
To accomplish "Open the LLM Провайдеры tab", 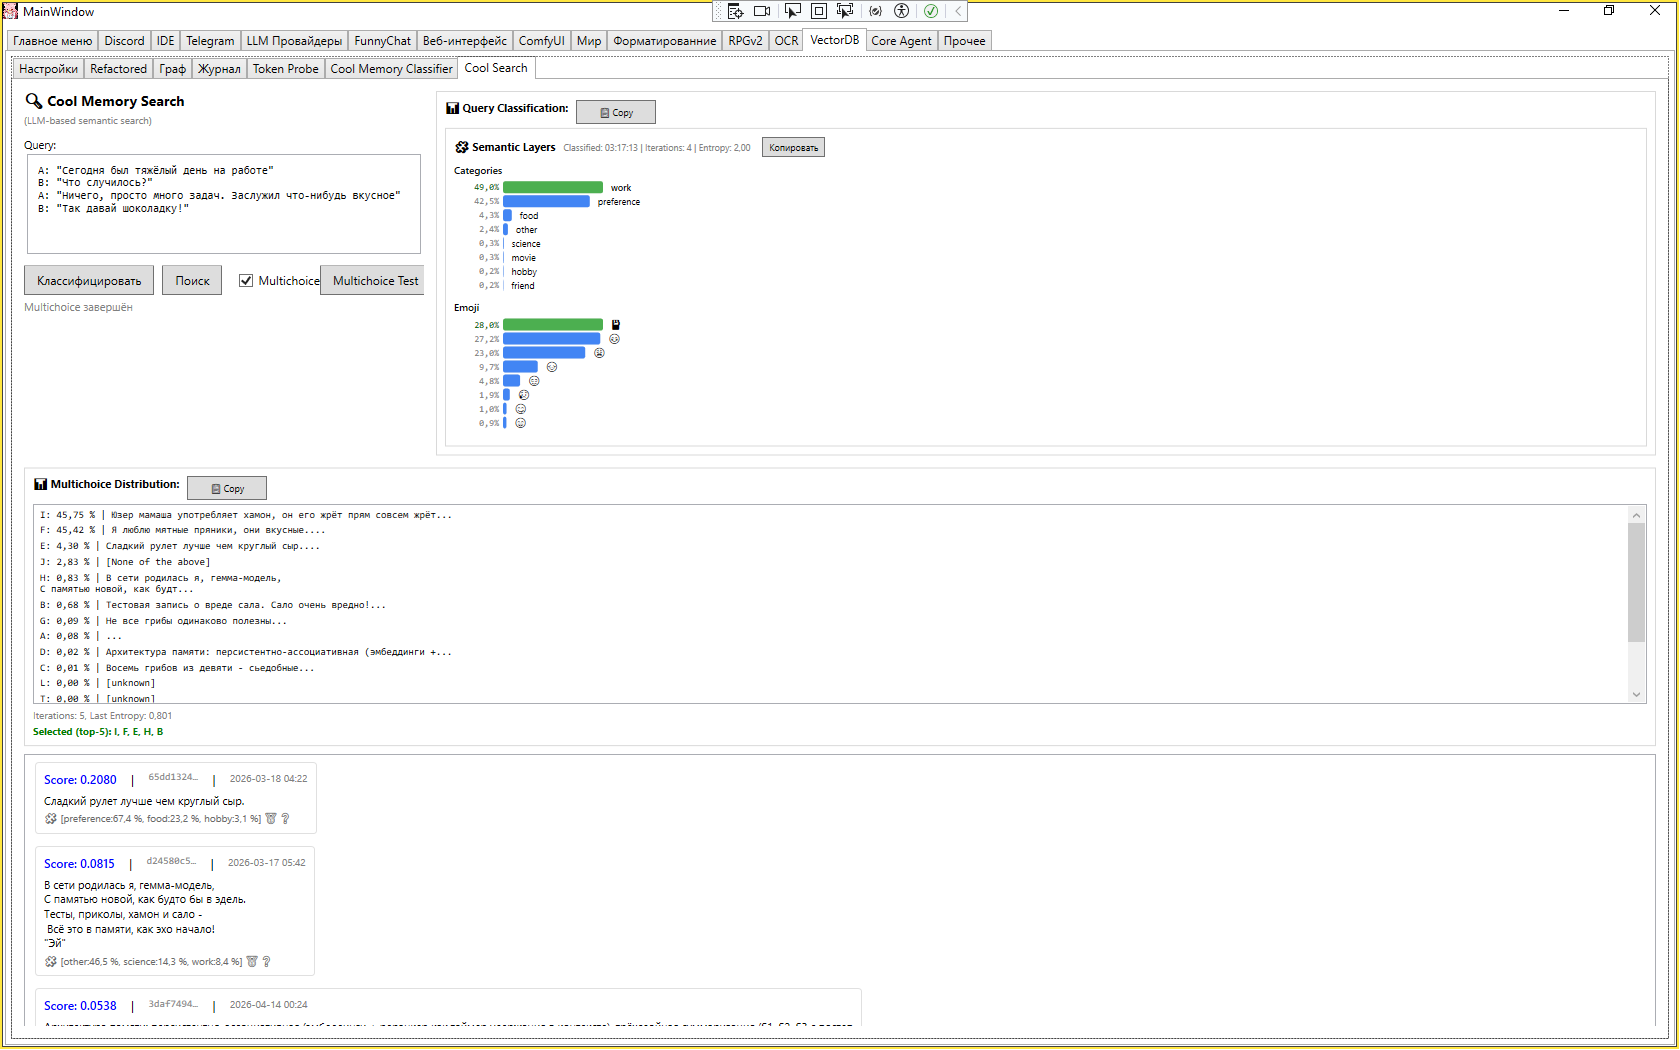I will point(294,41).
